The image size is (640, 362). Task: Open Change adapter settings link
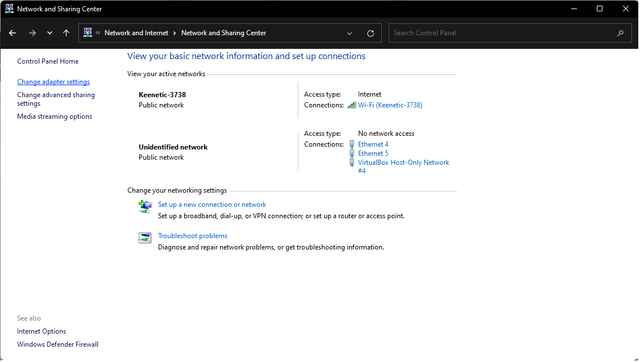(x=53, y=82)
